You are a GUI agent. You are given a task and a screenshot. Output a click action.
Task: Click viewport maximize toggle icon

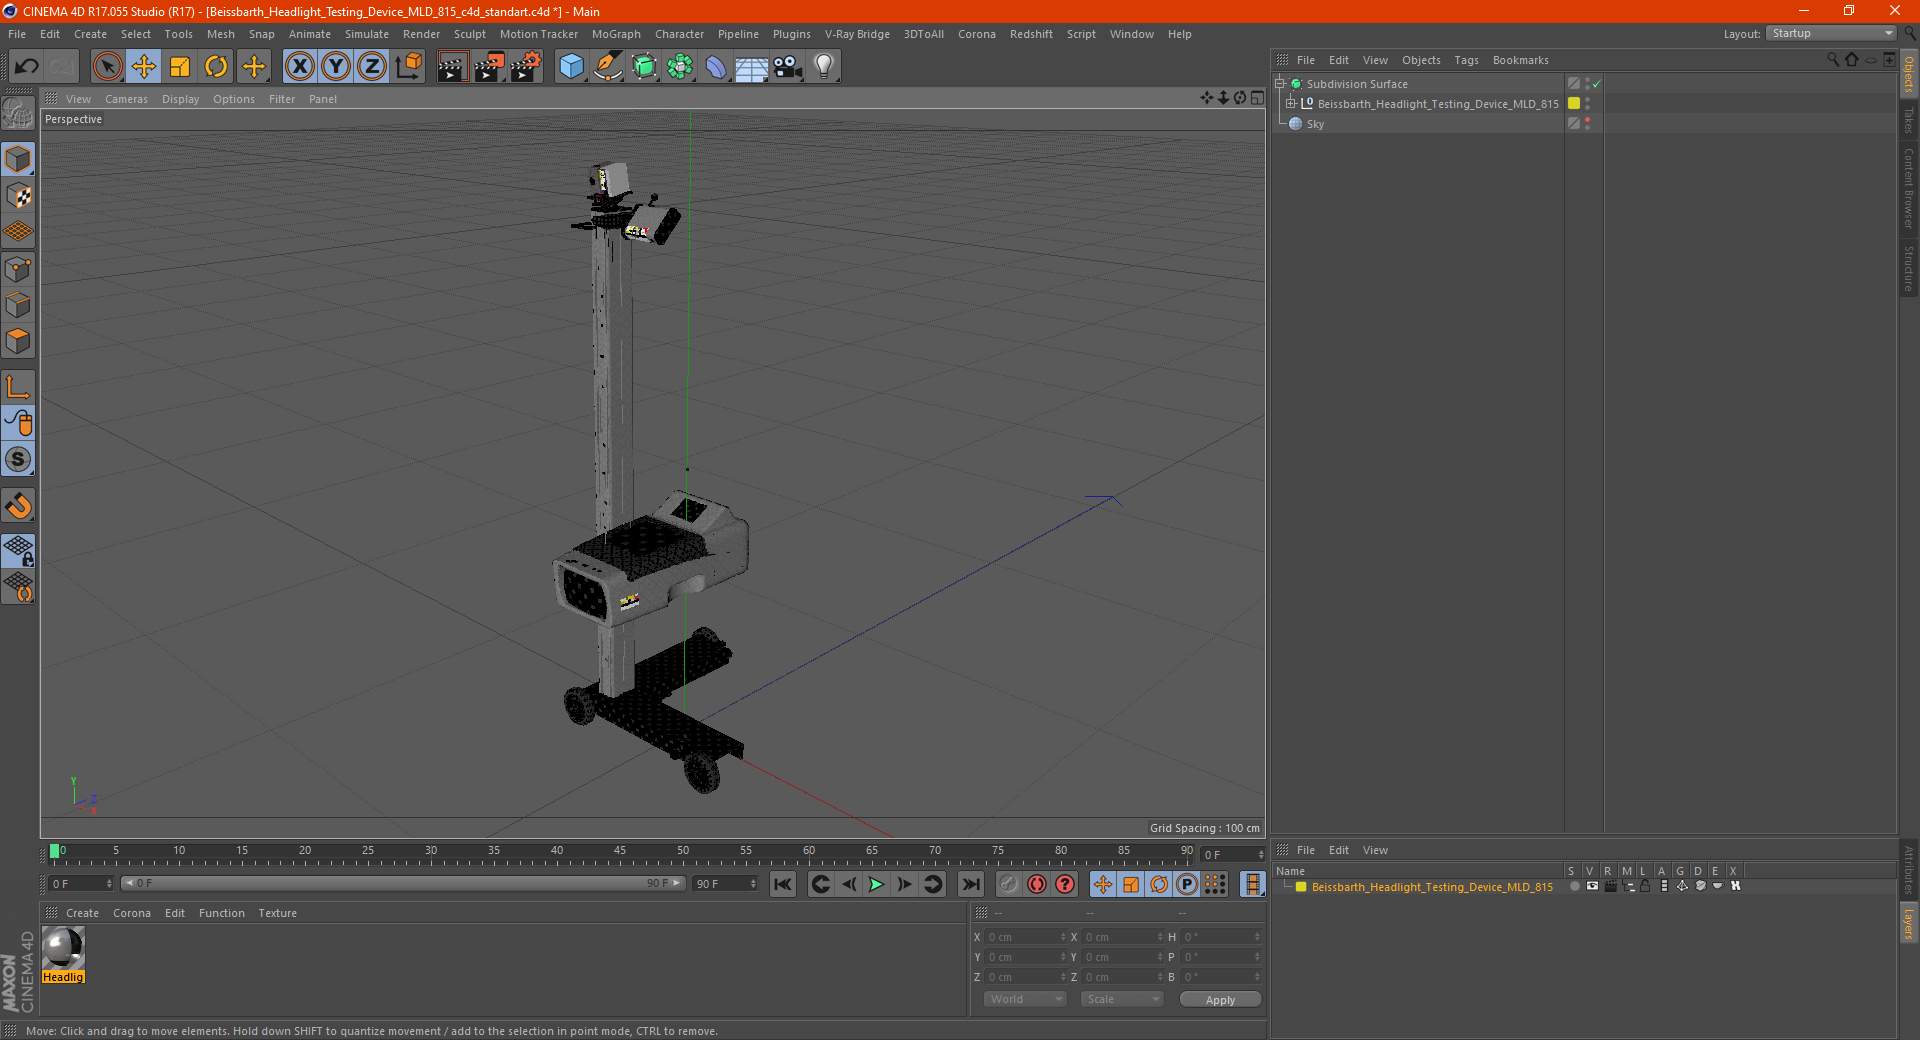tap(1257, 98)
